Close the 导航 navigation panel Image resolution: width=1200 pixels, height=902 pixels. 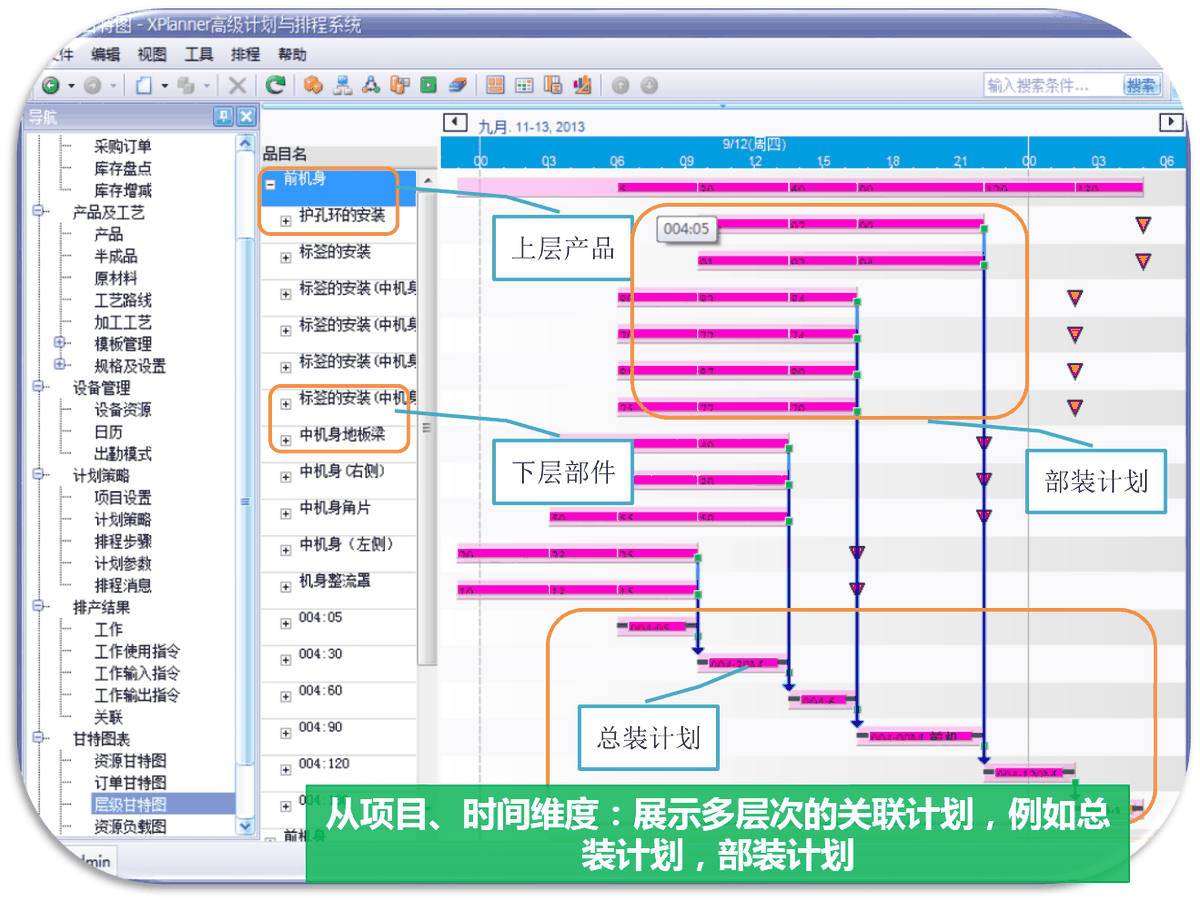(x=246, y=117)
